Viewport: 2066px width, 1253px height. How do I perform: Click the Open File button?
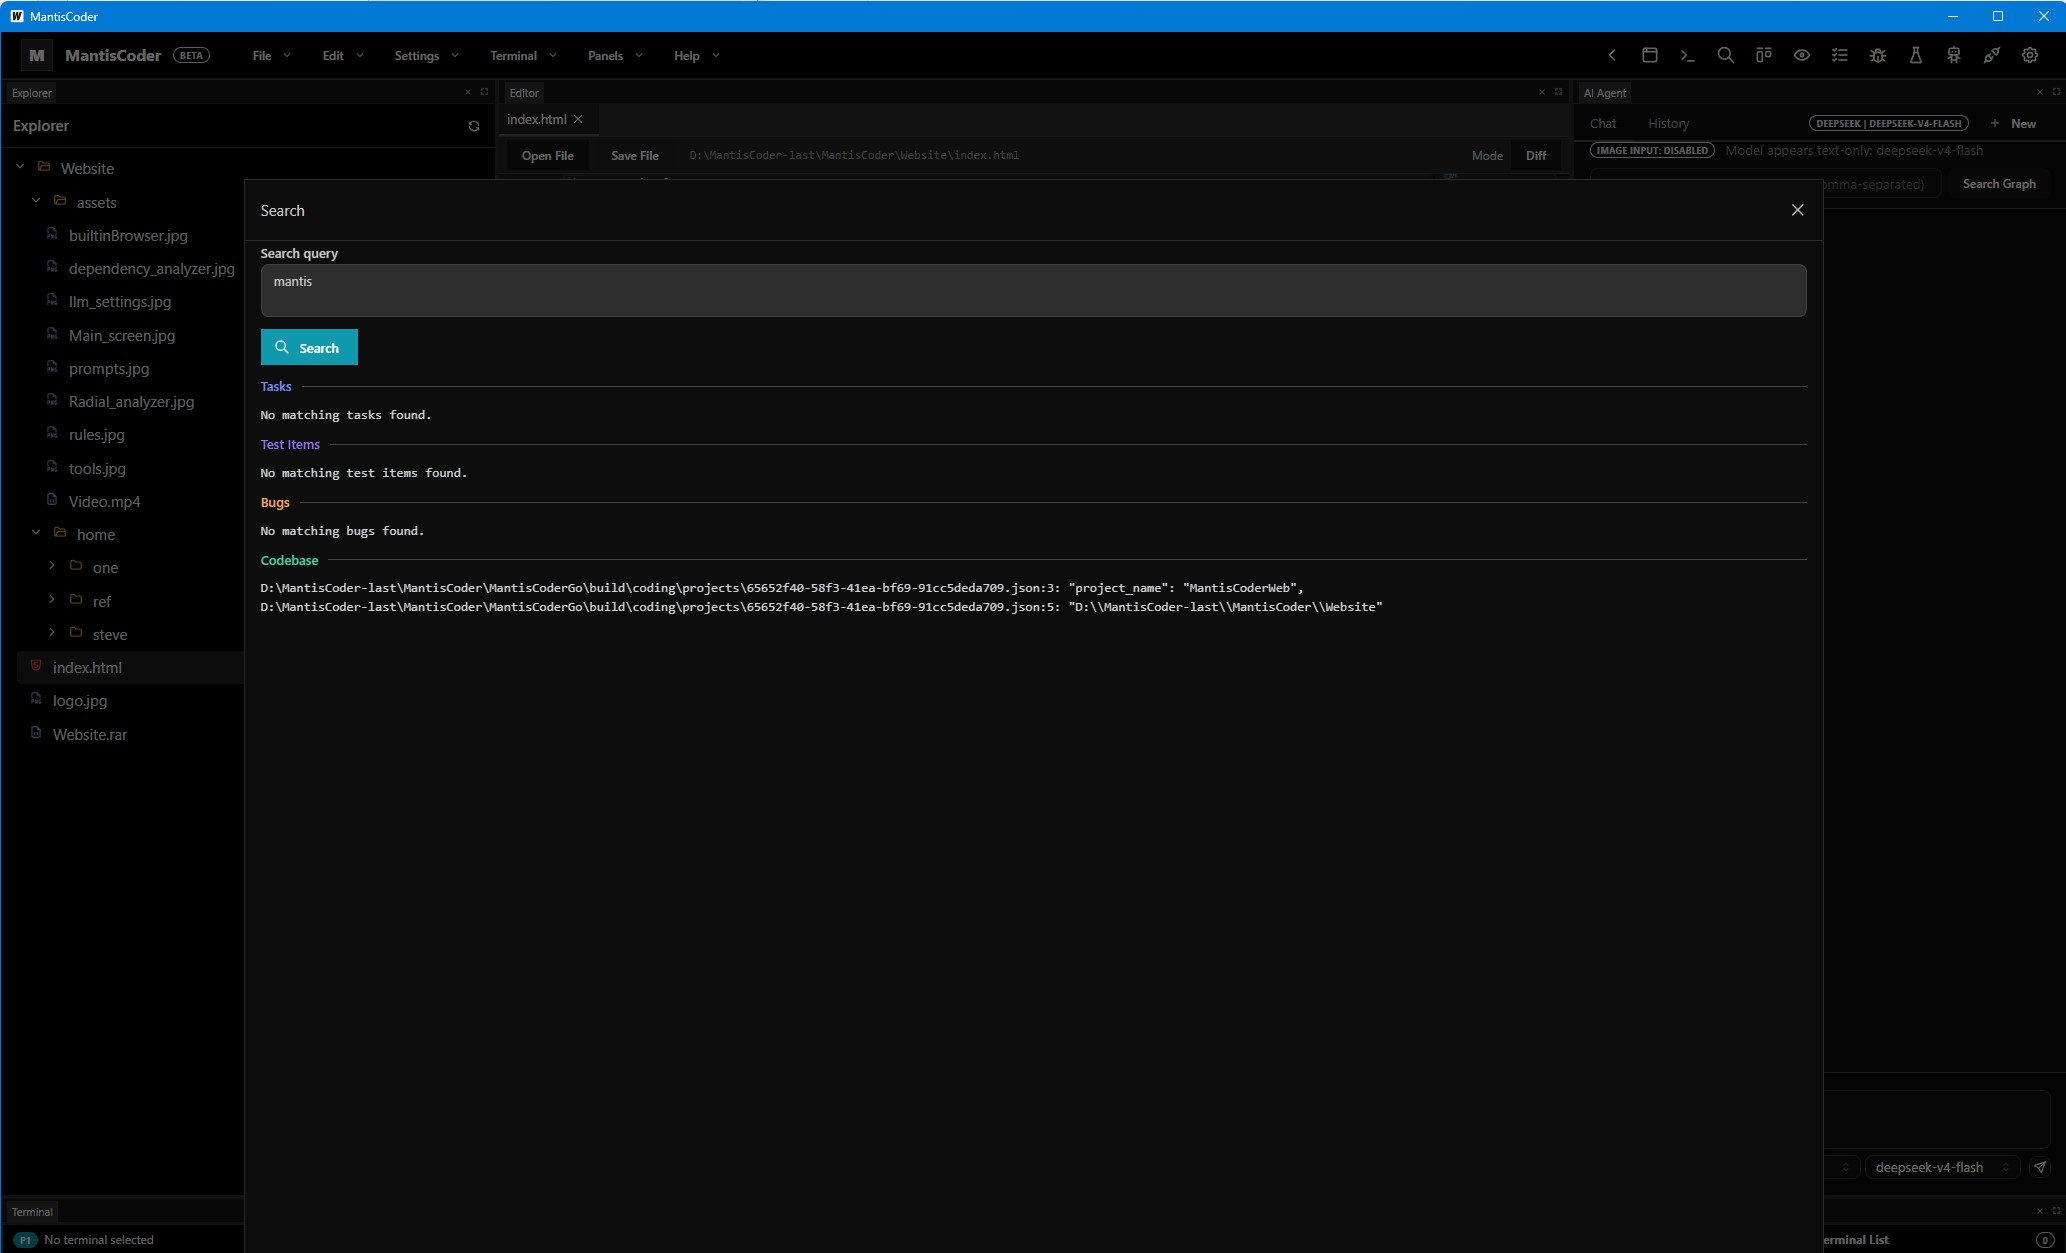[x=547, y=156]
